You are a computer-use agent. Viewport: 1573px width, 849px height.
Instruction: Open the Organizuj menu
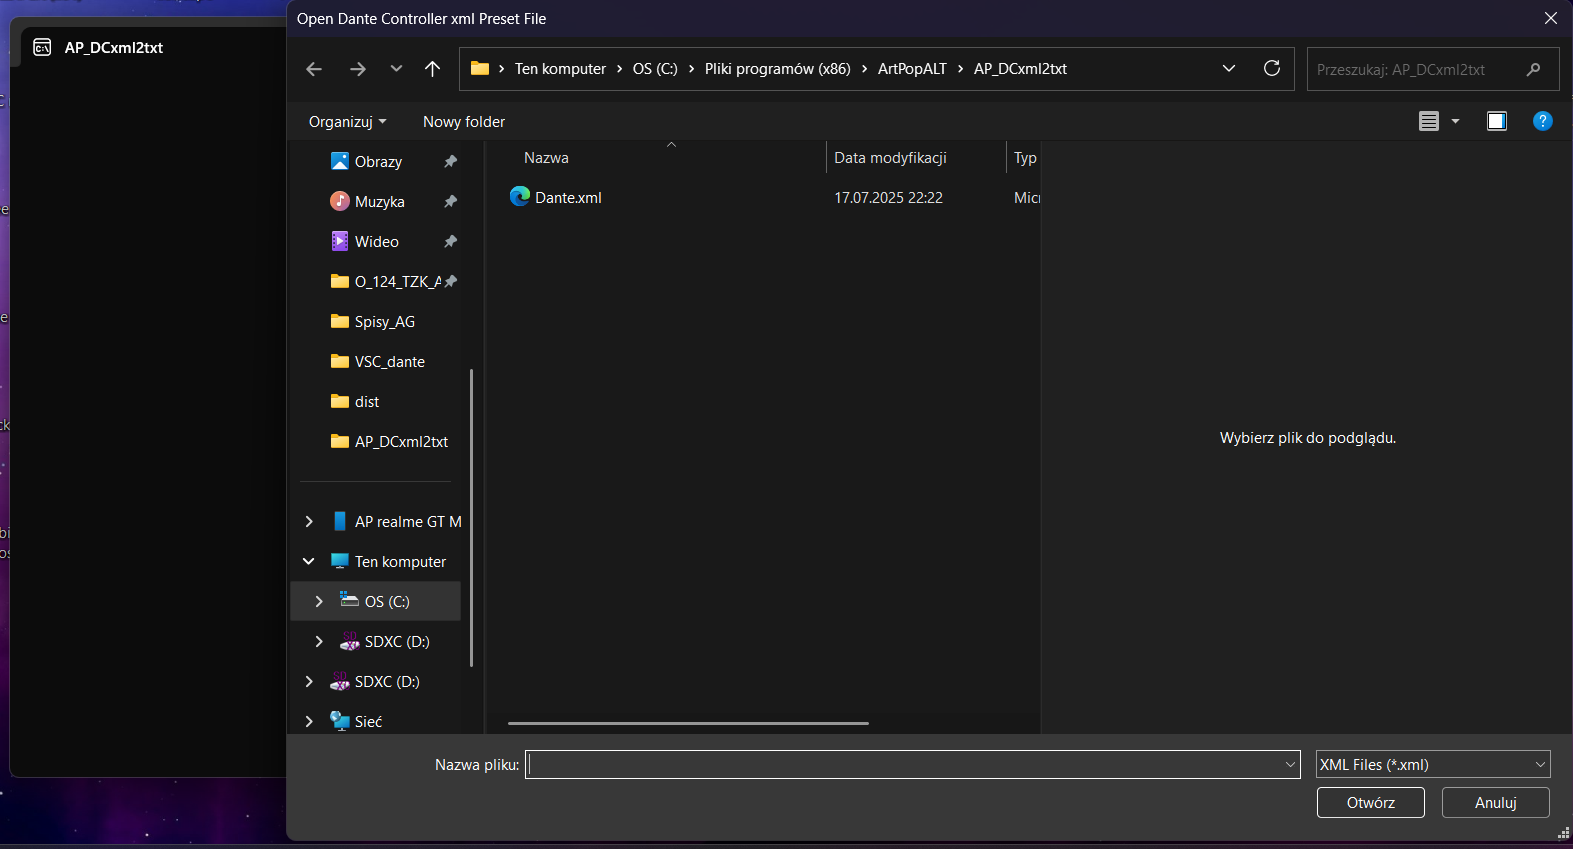[347, 122]
